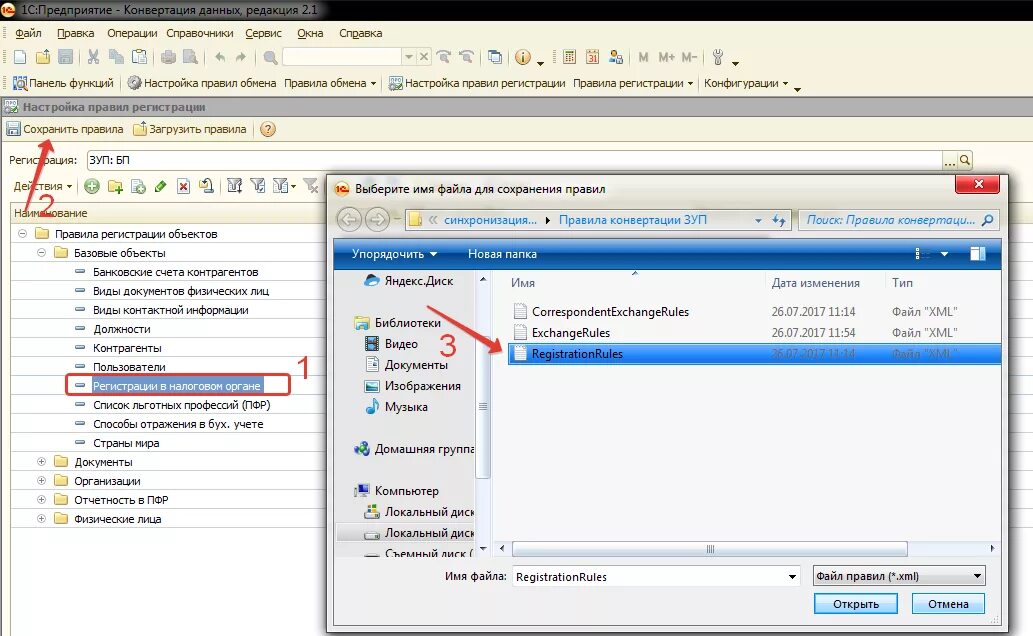This screenshot has height=636, width=1033.
Task: Click the Открыть button in file dialog
Action: (856, 604)
